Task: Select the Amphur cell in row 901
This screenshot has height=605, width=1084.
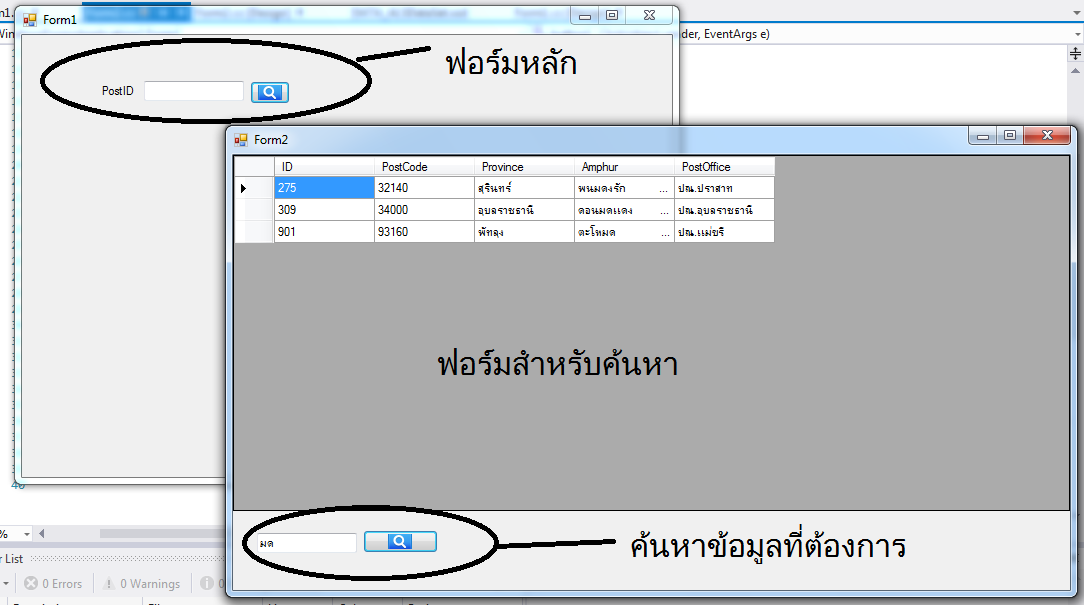Action: [x=624, y=232]
